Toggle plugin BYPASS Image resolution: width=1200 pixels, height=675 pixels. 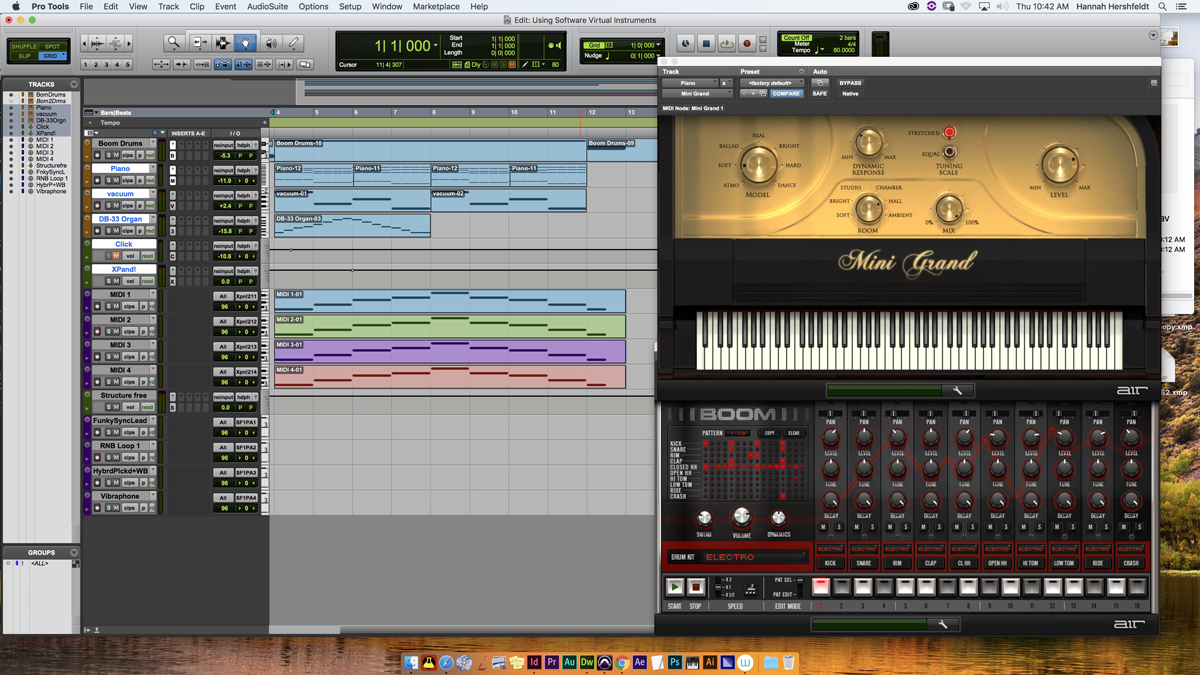point(850,83)
